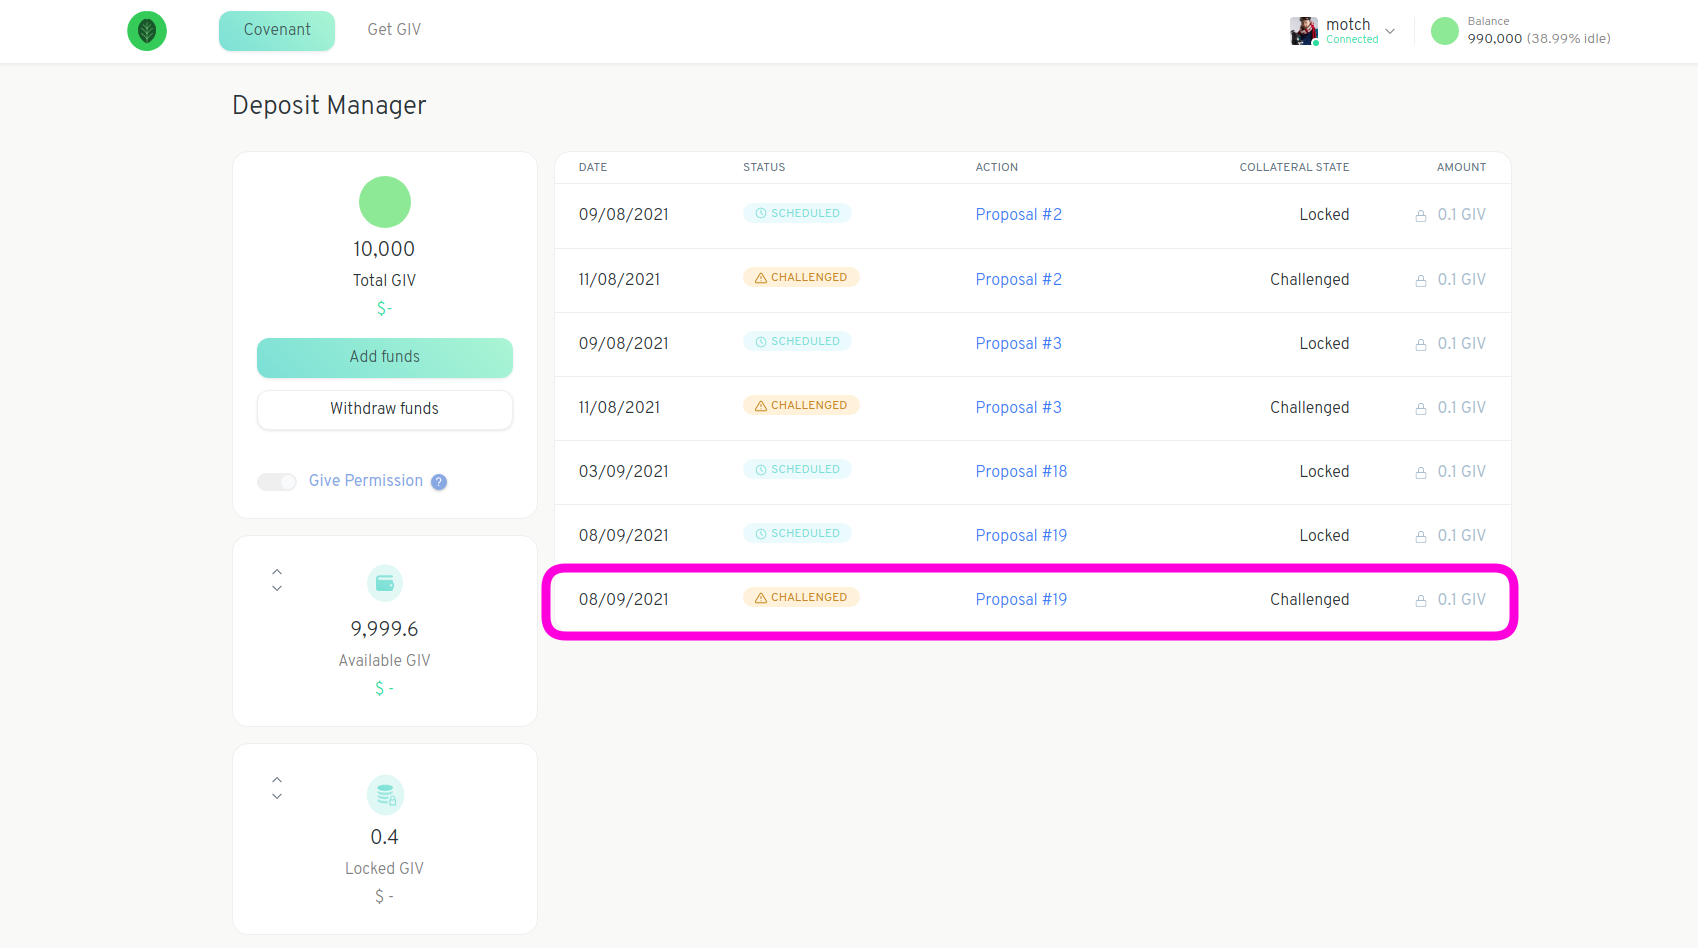Click CHALLENGED status badge dated 08/09/2021
The height and width of the screenshot is (948, 1698).
click(x=801, y=597)
